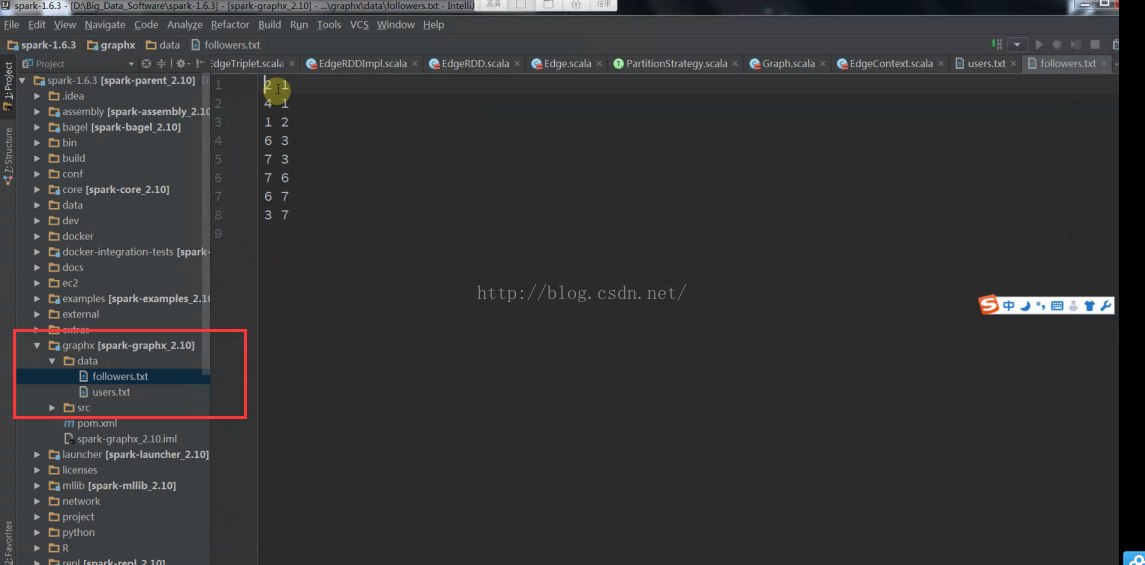Expand the launcher module folder
The image size is (1145, 565).
click(37, 454)
